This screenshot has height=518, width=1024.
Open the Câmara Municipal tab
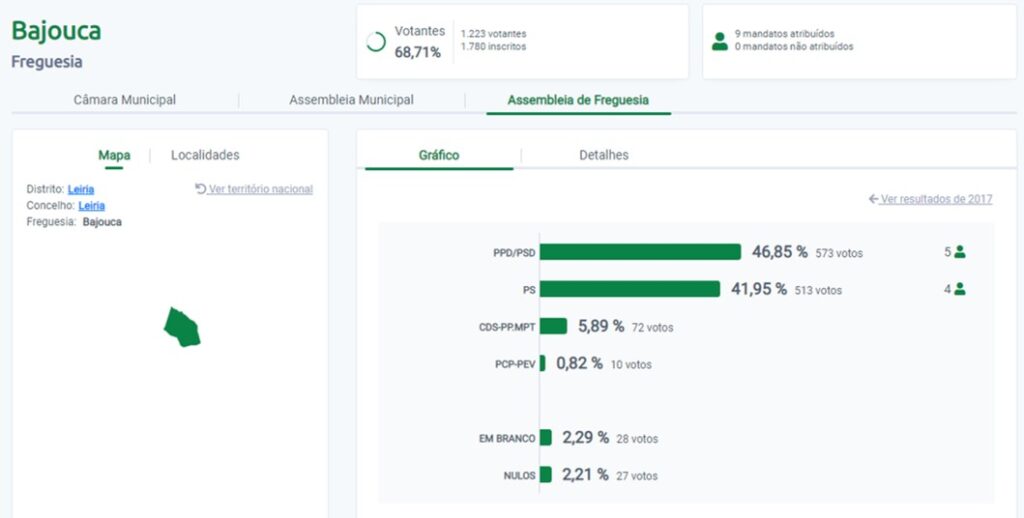tap(125, 100)
